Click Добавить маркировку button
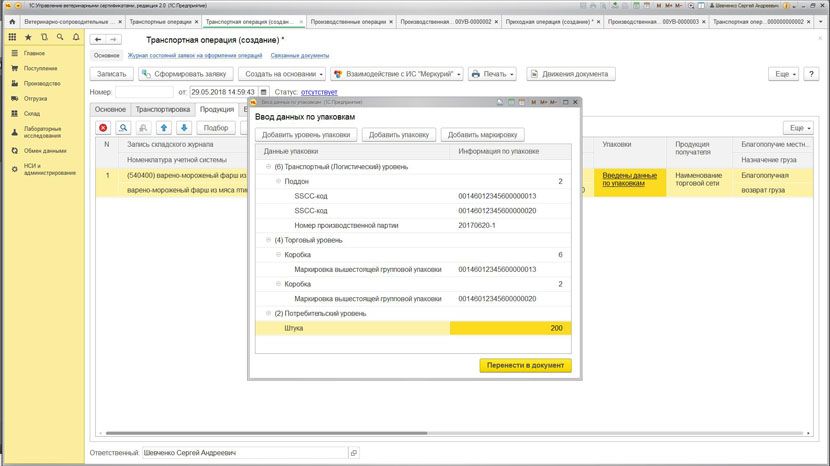This screenshot has height=466, width=830. coord(482,135)
